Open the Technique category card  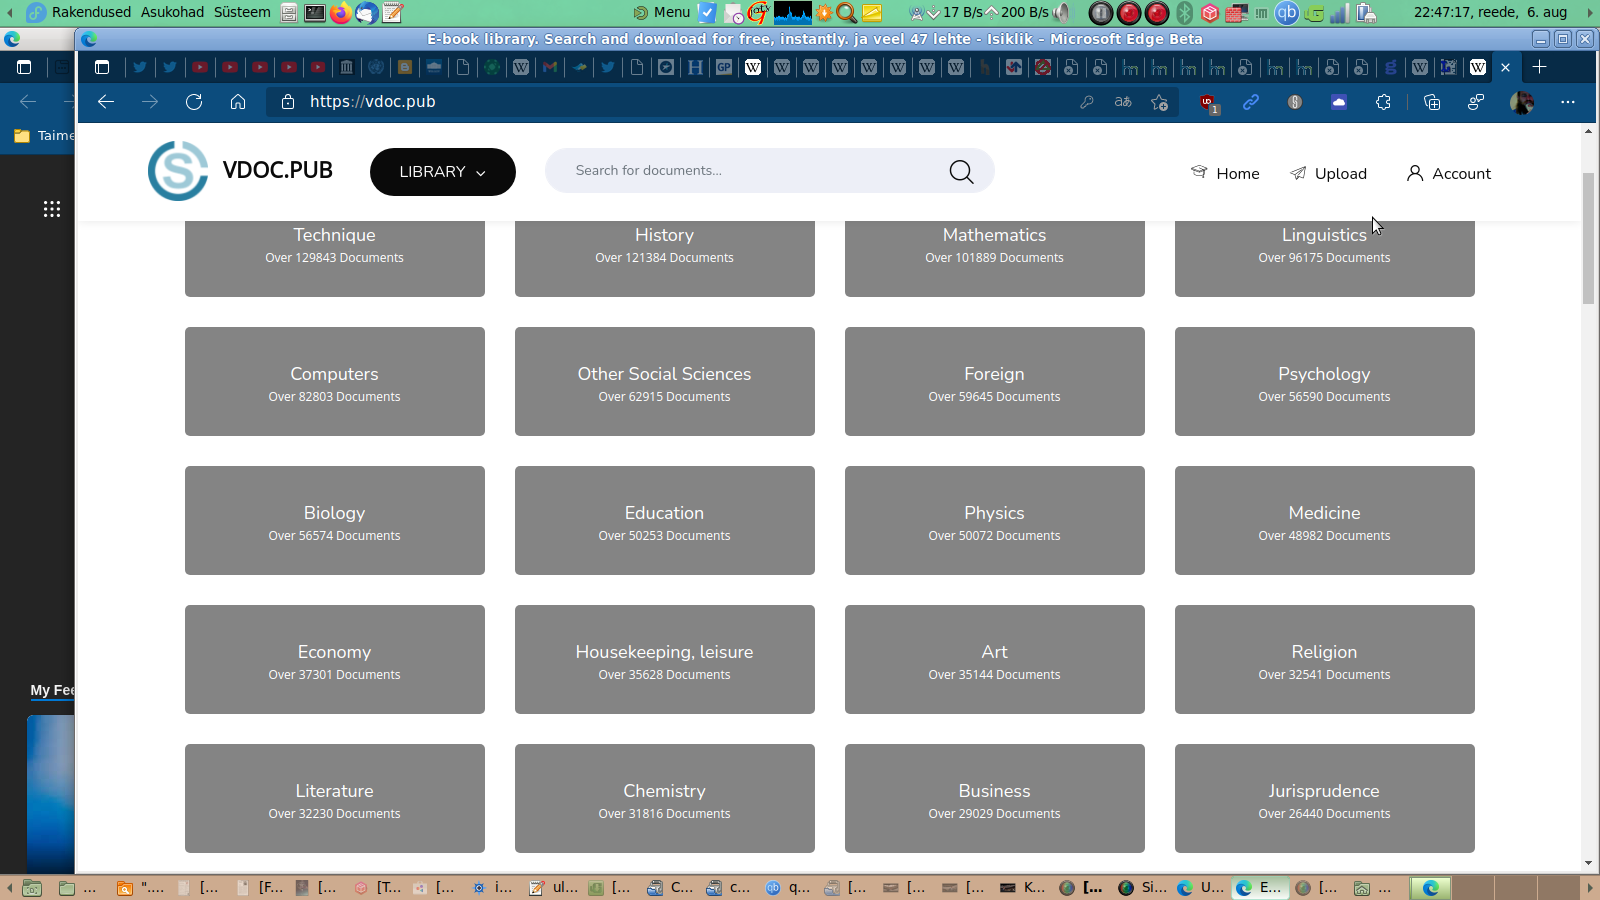(335, 258)
